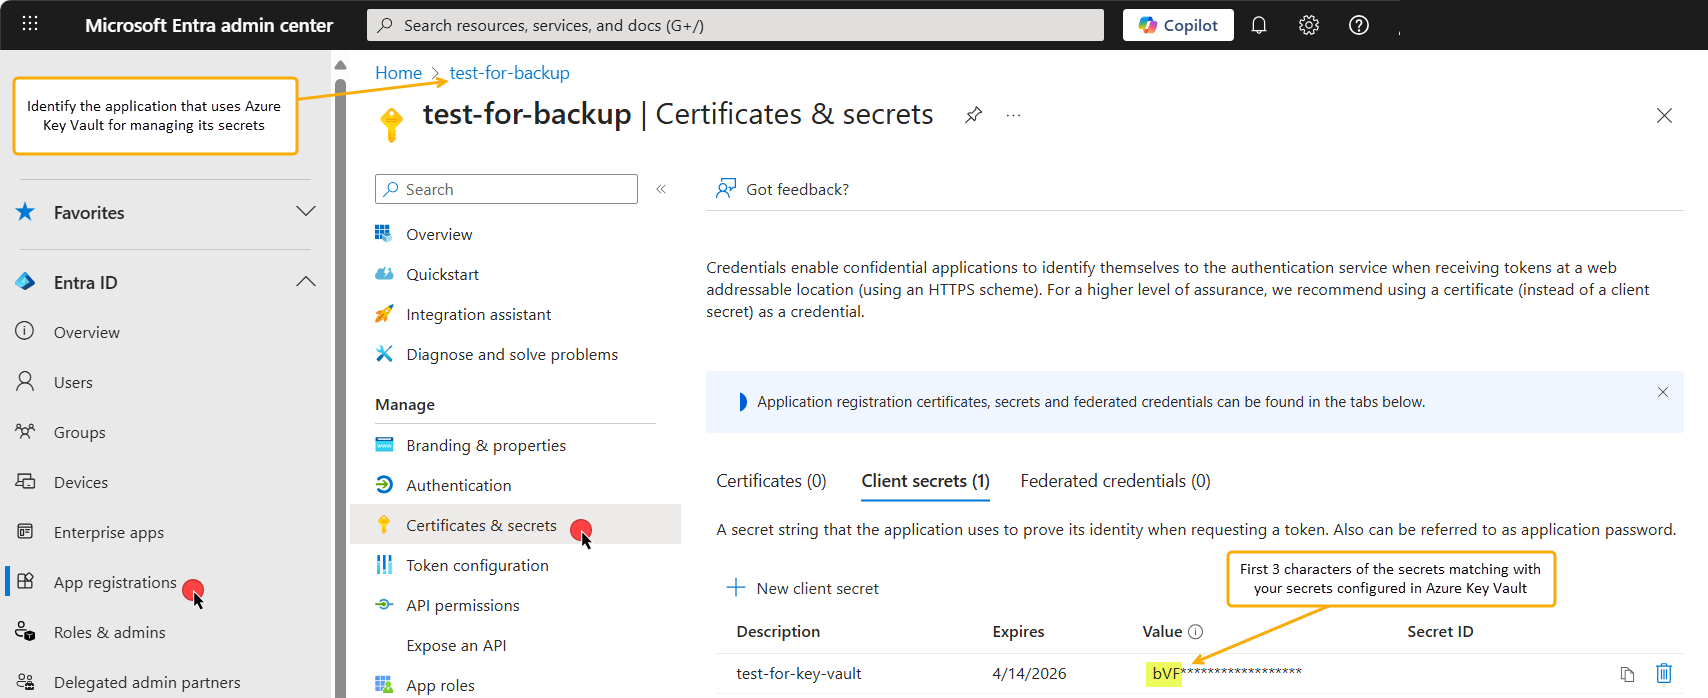This screenshot has height=698, width=1708.
Task: Open the portal waffle menu icon
Action: tap(30, 24)
